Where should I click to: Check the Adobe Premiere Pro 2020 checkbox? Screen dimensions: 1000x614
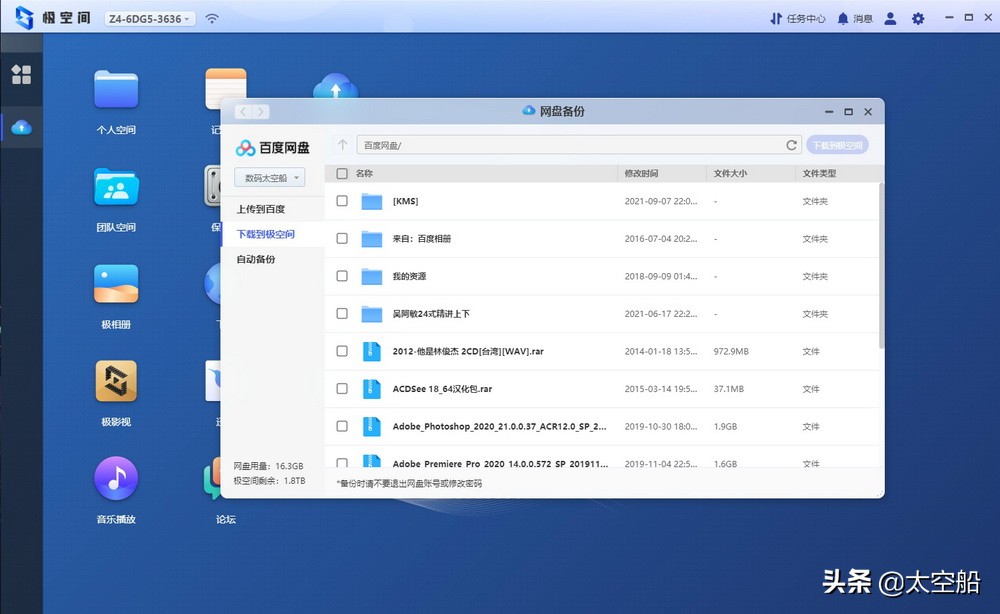(342, 463)
